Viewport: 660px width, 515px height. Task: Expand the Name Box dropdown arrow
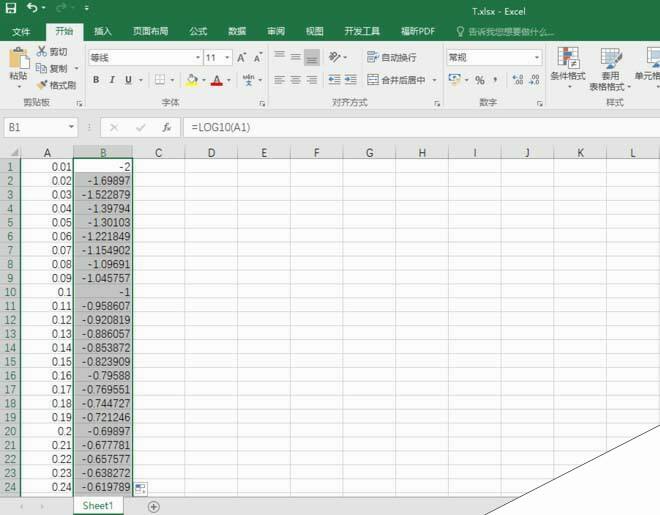[71, 128]
